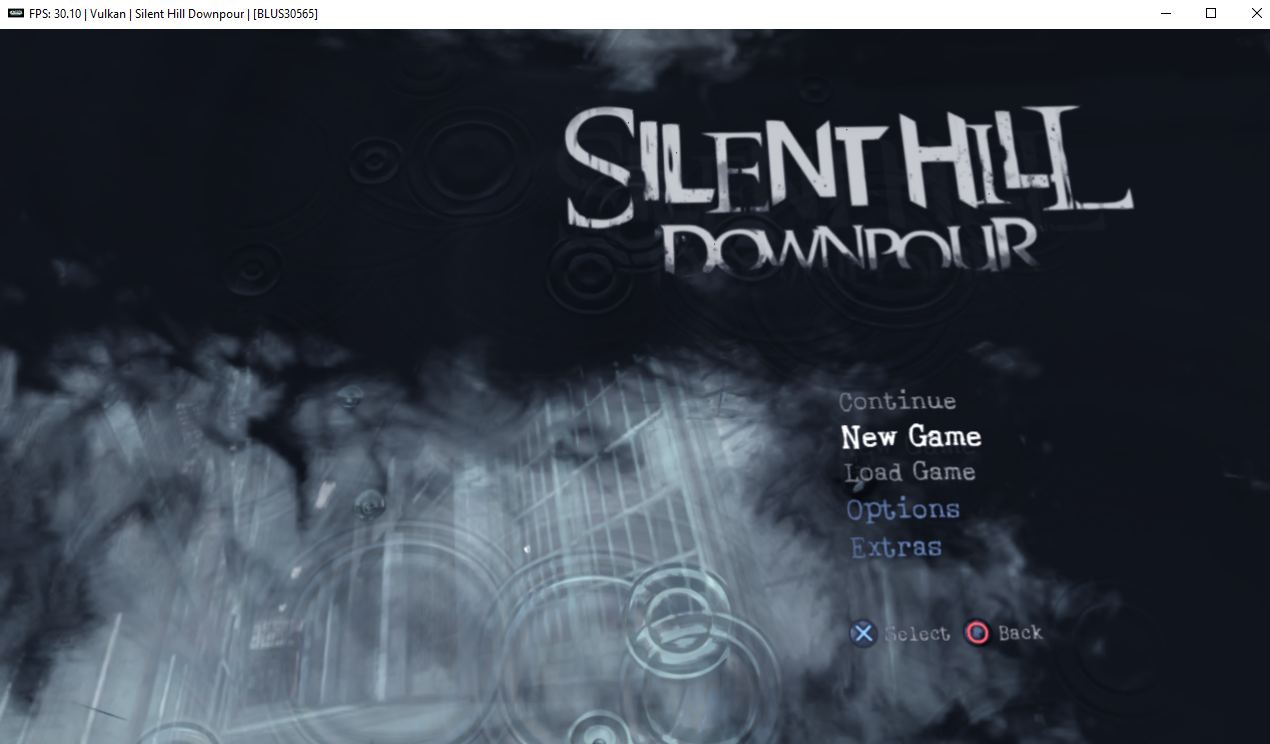
Task: Click the Select prompt label
Action: pyautogui.click(x=917, y=633)
